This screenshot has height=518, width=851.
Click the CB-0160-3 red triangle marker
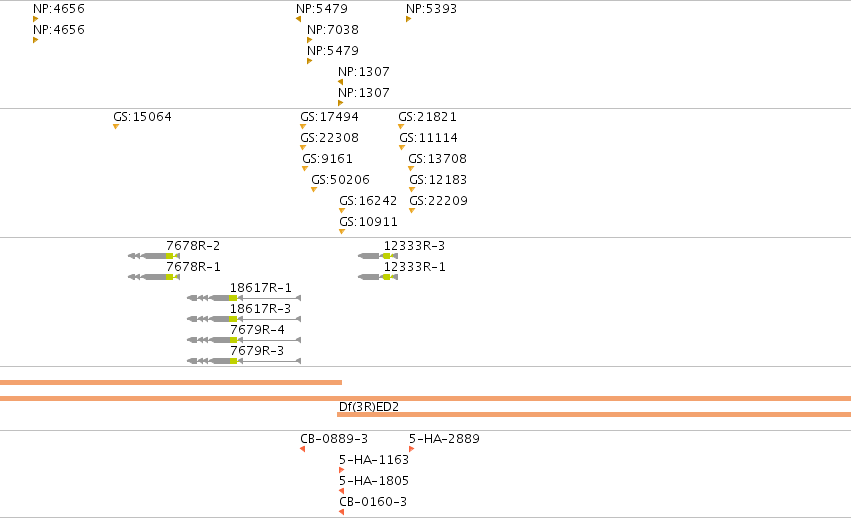(x=341, y=512)
